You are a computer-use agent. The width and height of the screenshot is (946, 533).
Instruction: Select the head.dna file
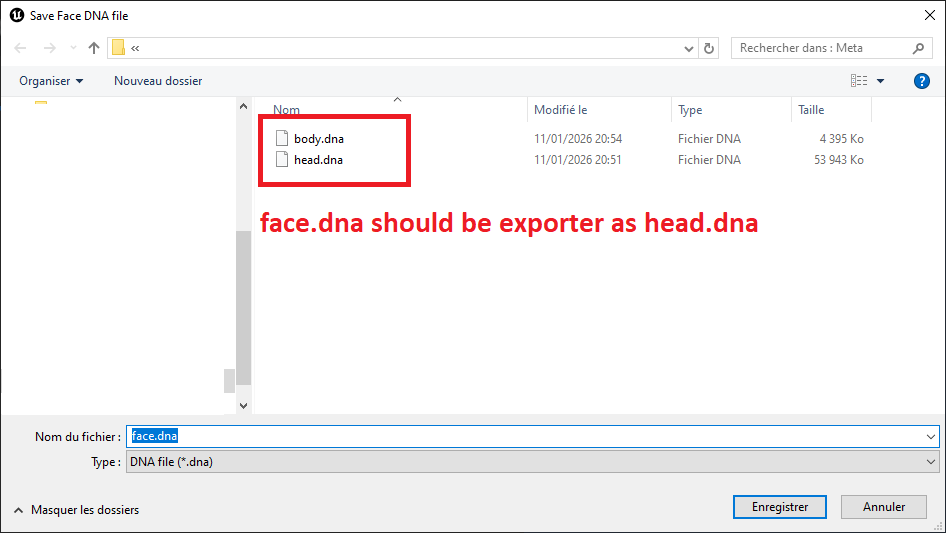point(318,160)
